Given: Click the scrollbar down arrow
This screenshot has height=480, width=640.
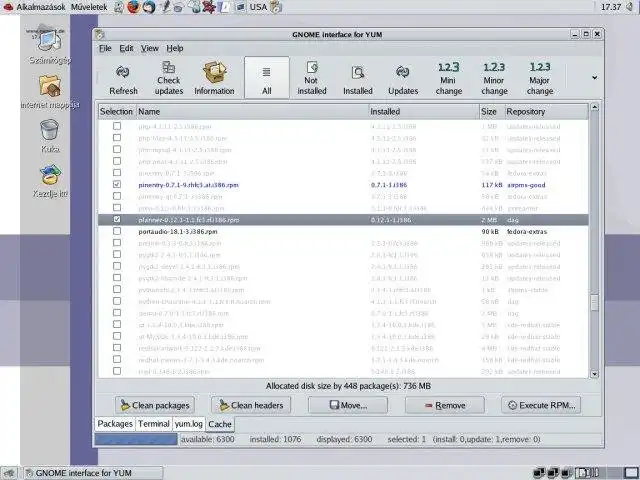Looking at the screenshot, I should 594,373.
